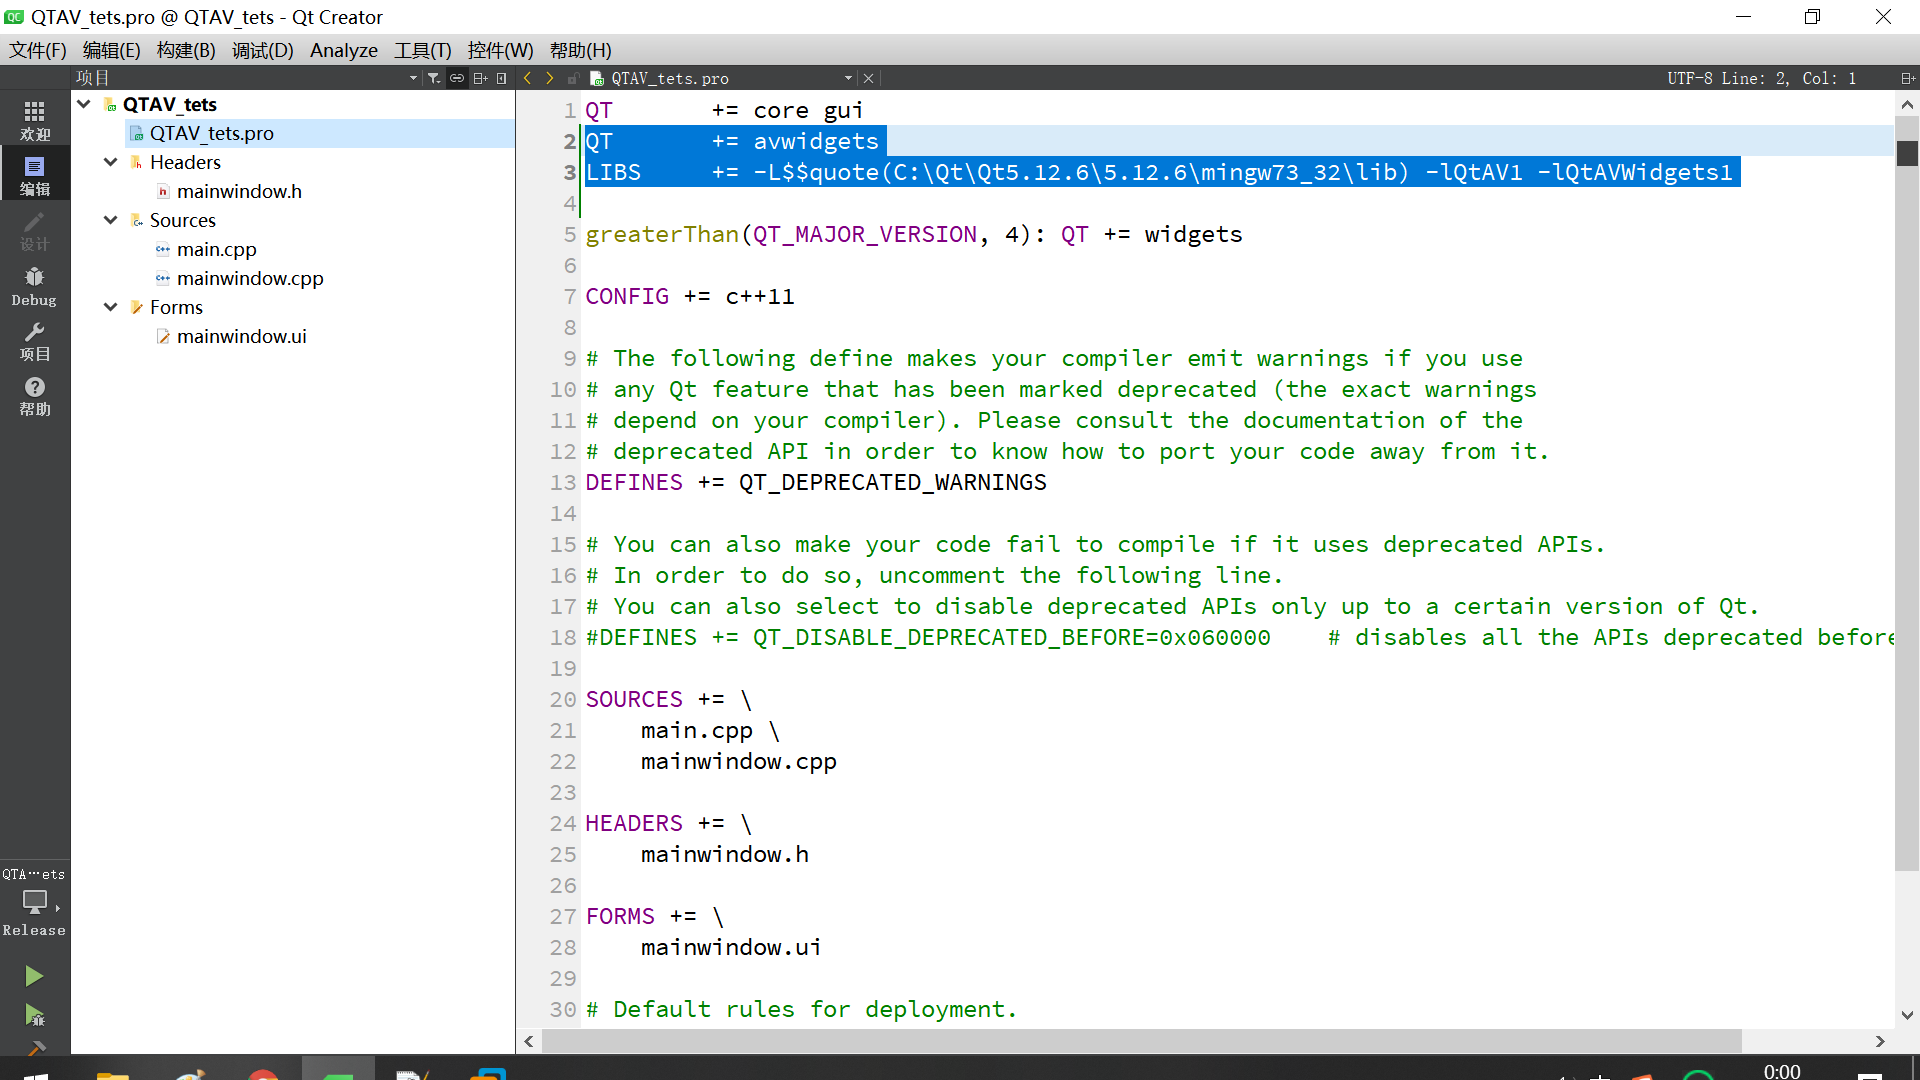Click Start Debugging run button

(x=34, y=1016)
